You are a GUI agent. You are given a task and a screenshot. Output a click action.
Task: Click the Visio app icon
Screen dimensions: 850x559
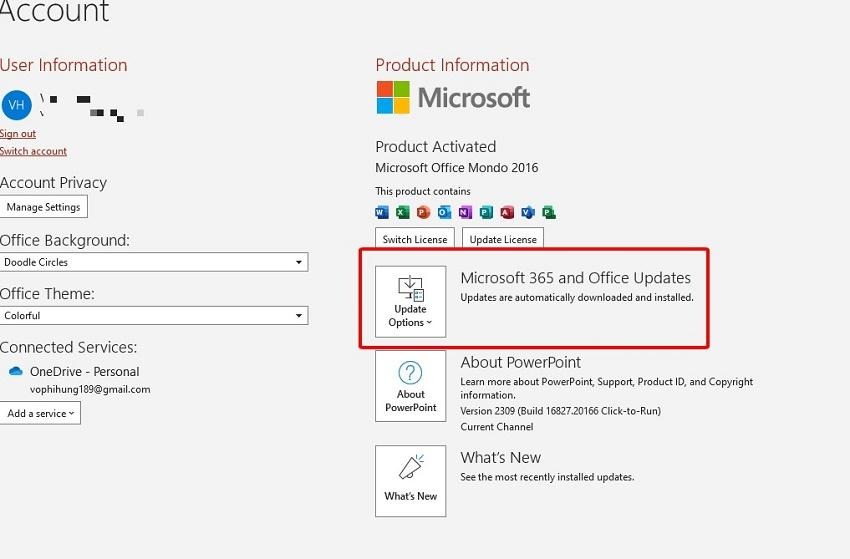point(528,212)
